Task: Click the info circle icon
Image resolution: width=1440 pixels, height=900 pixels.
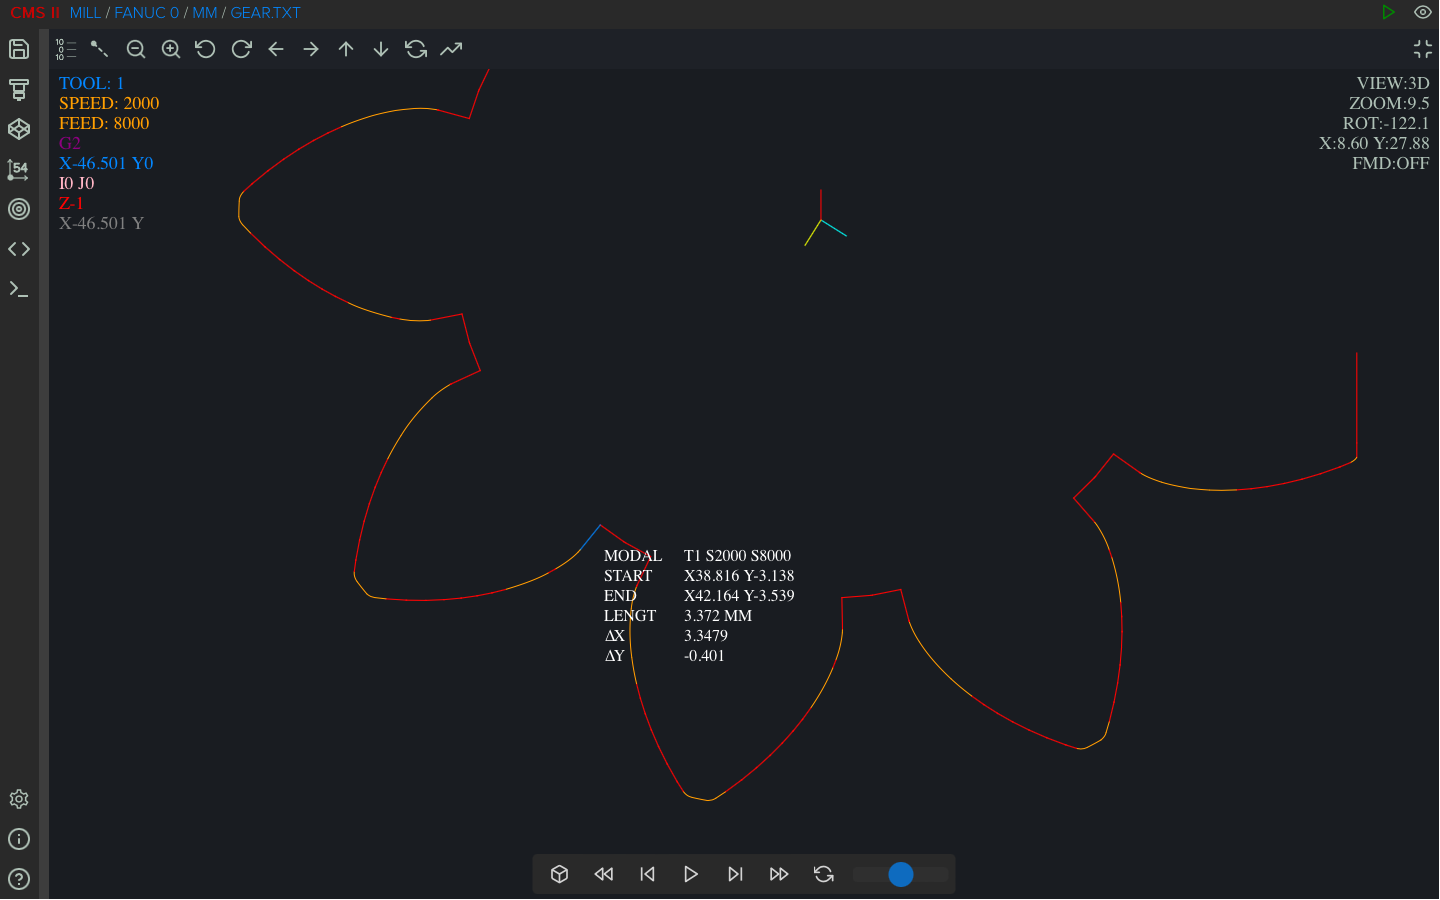Action: point(19,839)
